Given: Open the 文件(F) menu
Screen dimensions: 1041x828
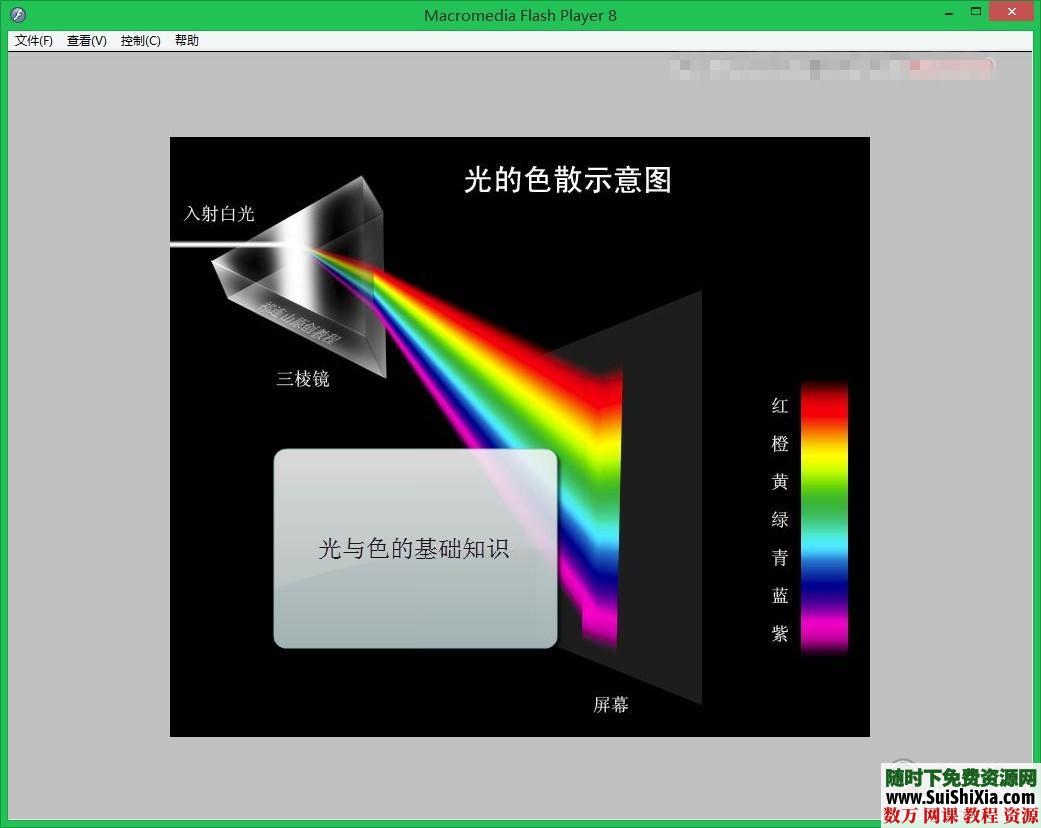Looking at the screenshot, I should (31, 41).
